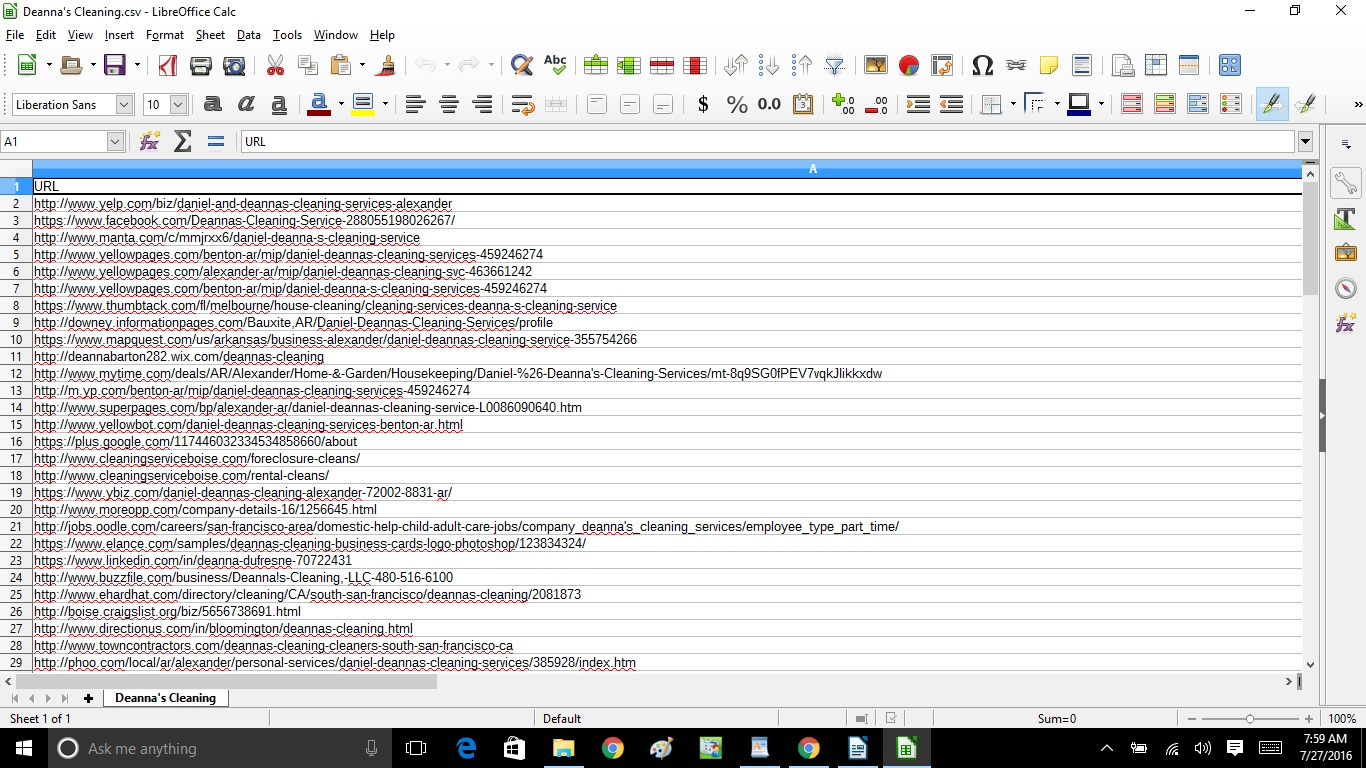Select the Deanna's Cleaning sheet tab
Image resolution: width=1366 pixels, height=768 pixels.
[x=165, y=698]
